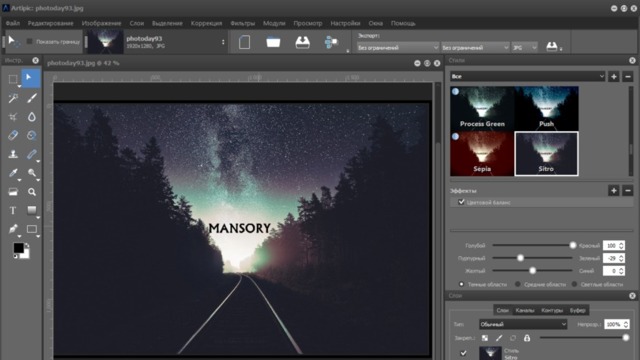Open Выделение menu

[167, 23]
